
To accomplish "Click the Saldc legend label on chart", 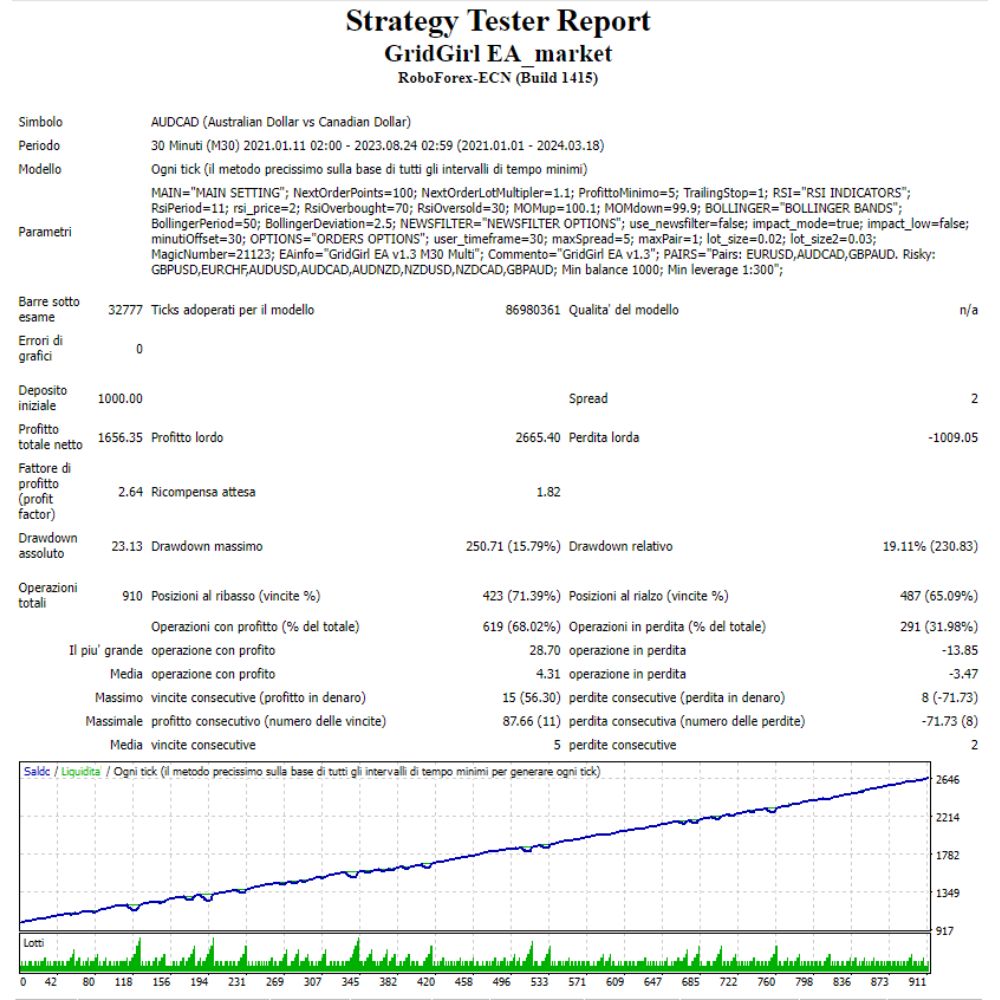I will (39, 772).
